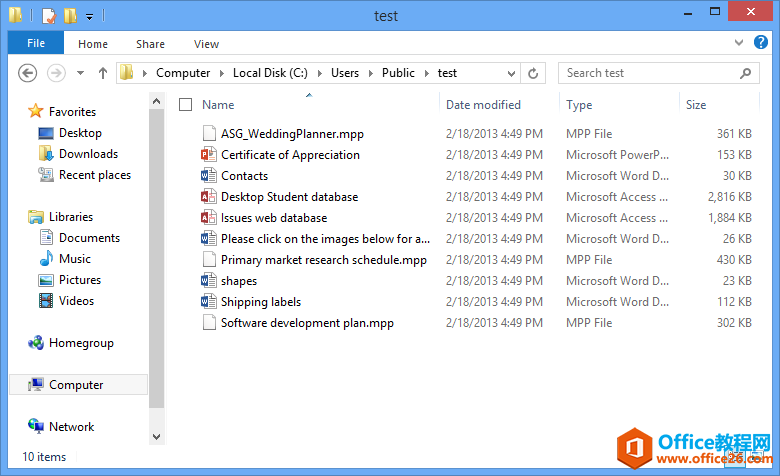Open the File menu
The width and height of the screenshot is (780, 476).
(36, 43)
